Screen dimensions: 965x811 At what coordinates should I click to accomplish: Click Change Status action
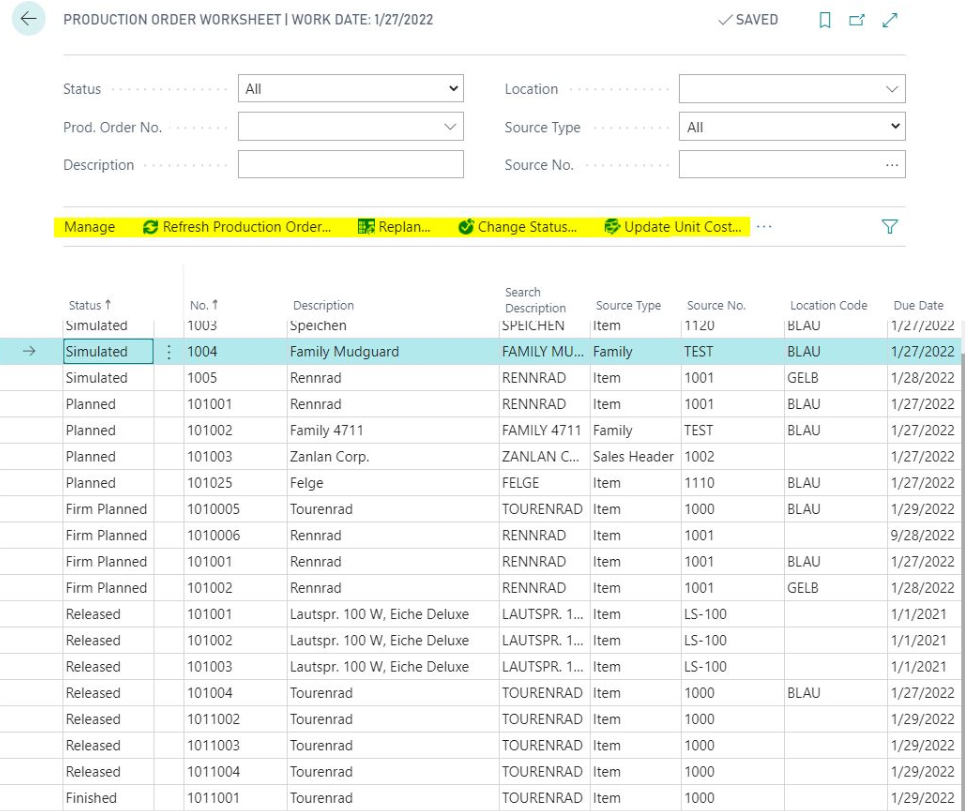point(518,227)
